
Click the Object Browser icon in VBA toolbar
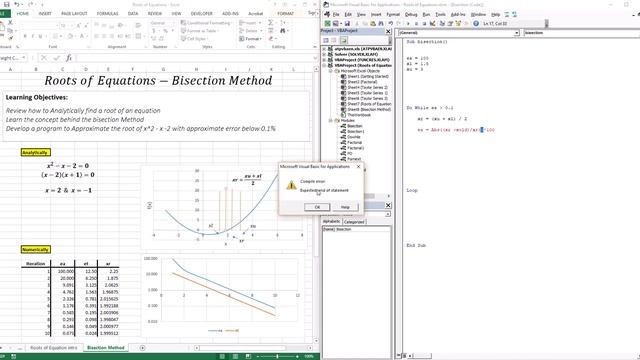(458, 23)
